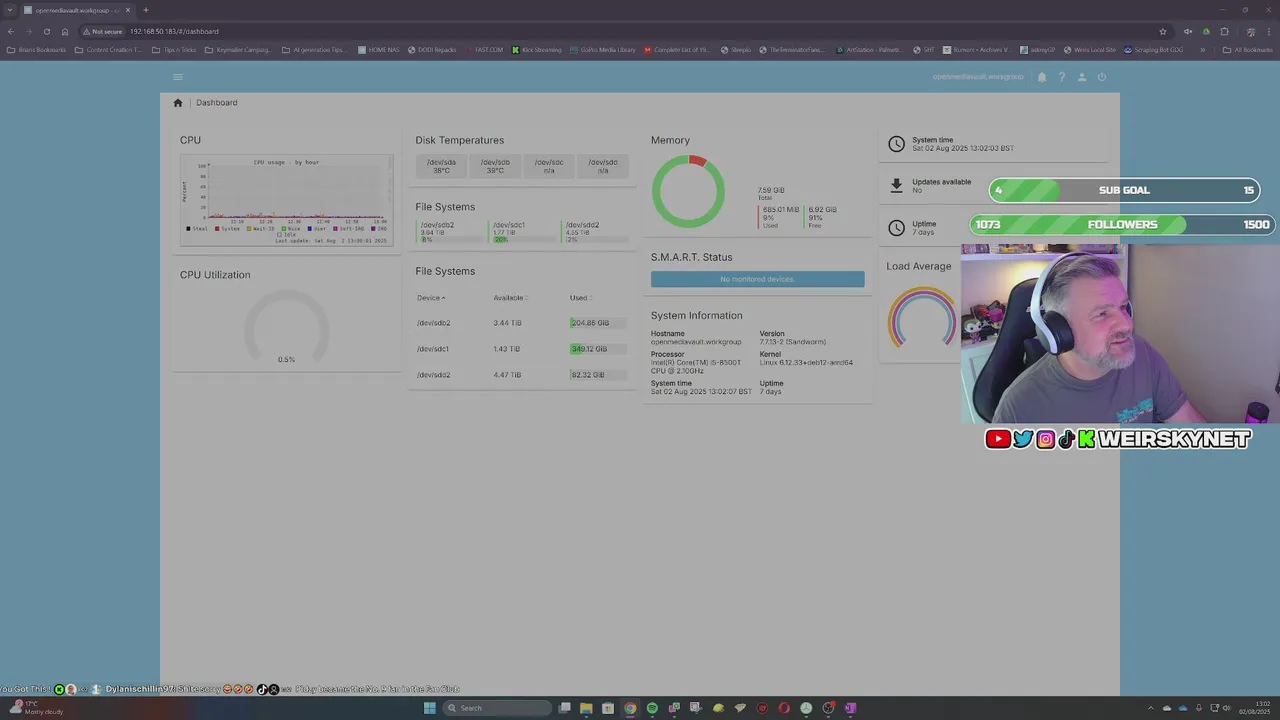1280x720 pixels.
Task: Open the taskbar clock and date
Action: pos(1254,708)
